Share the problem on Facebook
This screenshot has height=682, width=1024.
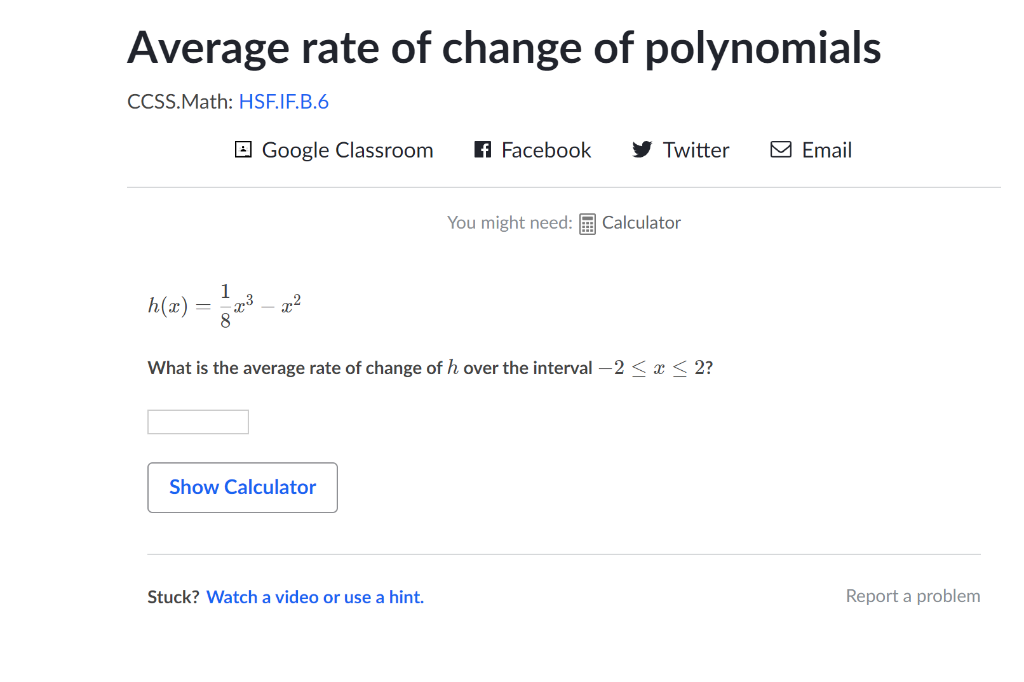coord(532,149)
